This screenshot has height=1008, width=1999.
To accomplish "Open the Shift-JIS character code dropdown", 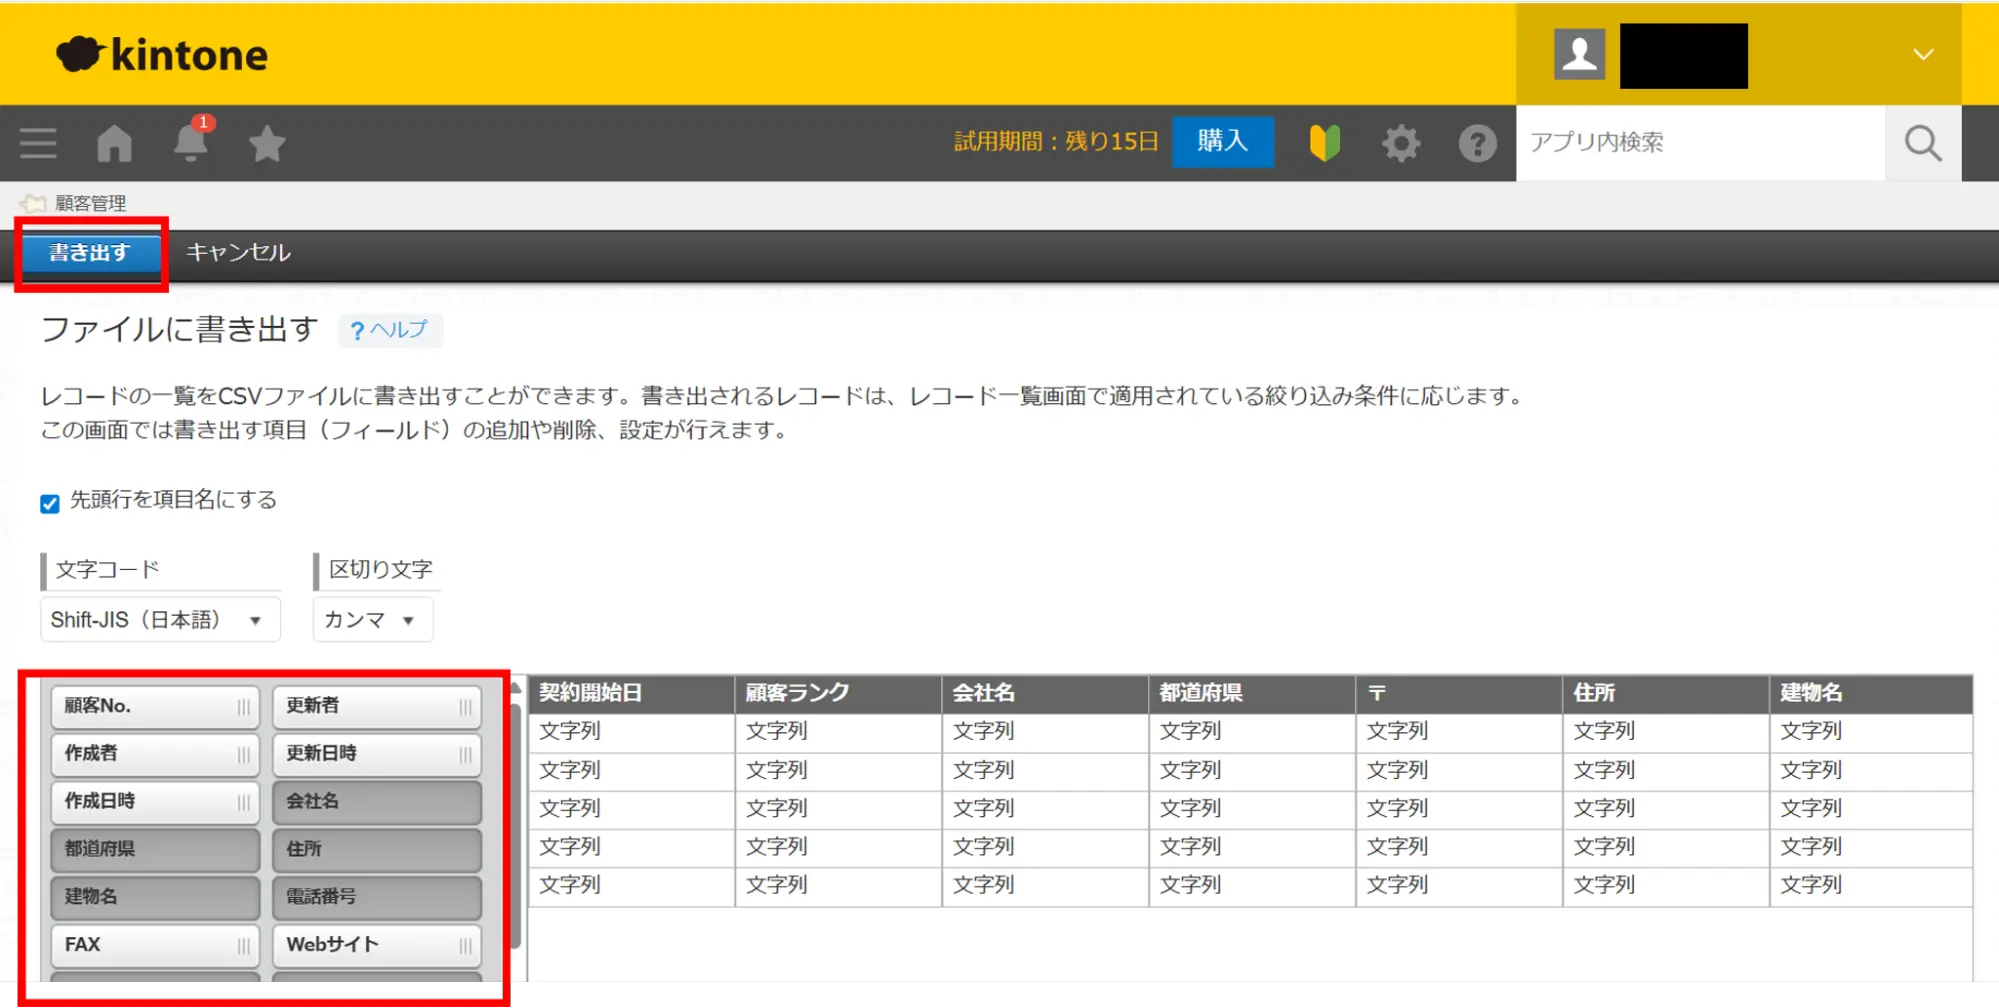I will tap(159, 620).
